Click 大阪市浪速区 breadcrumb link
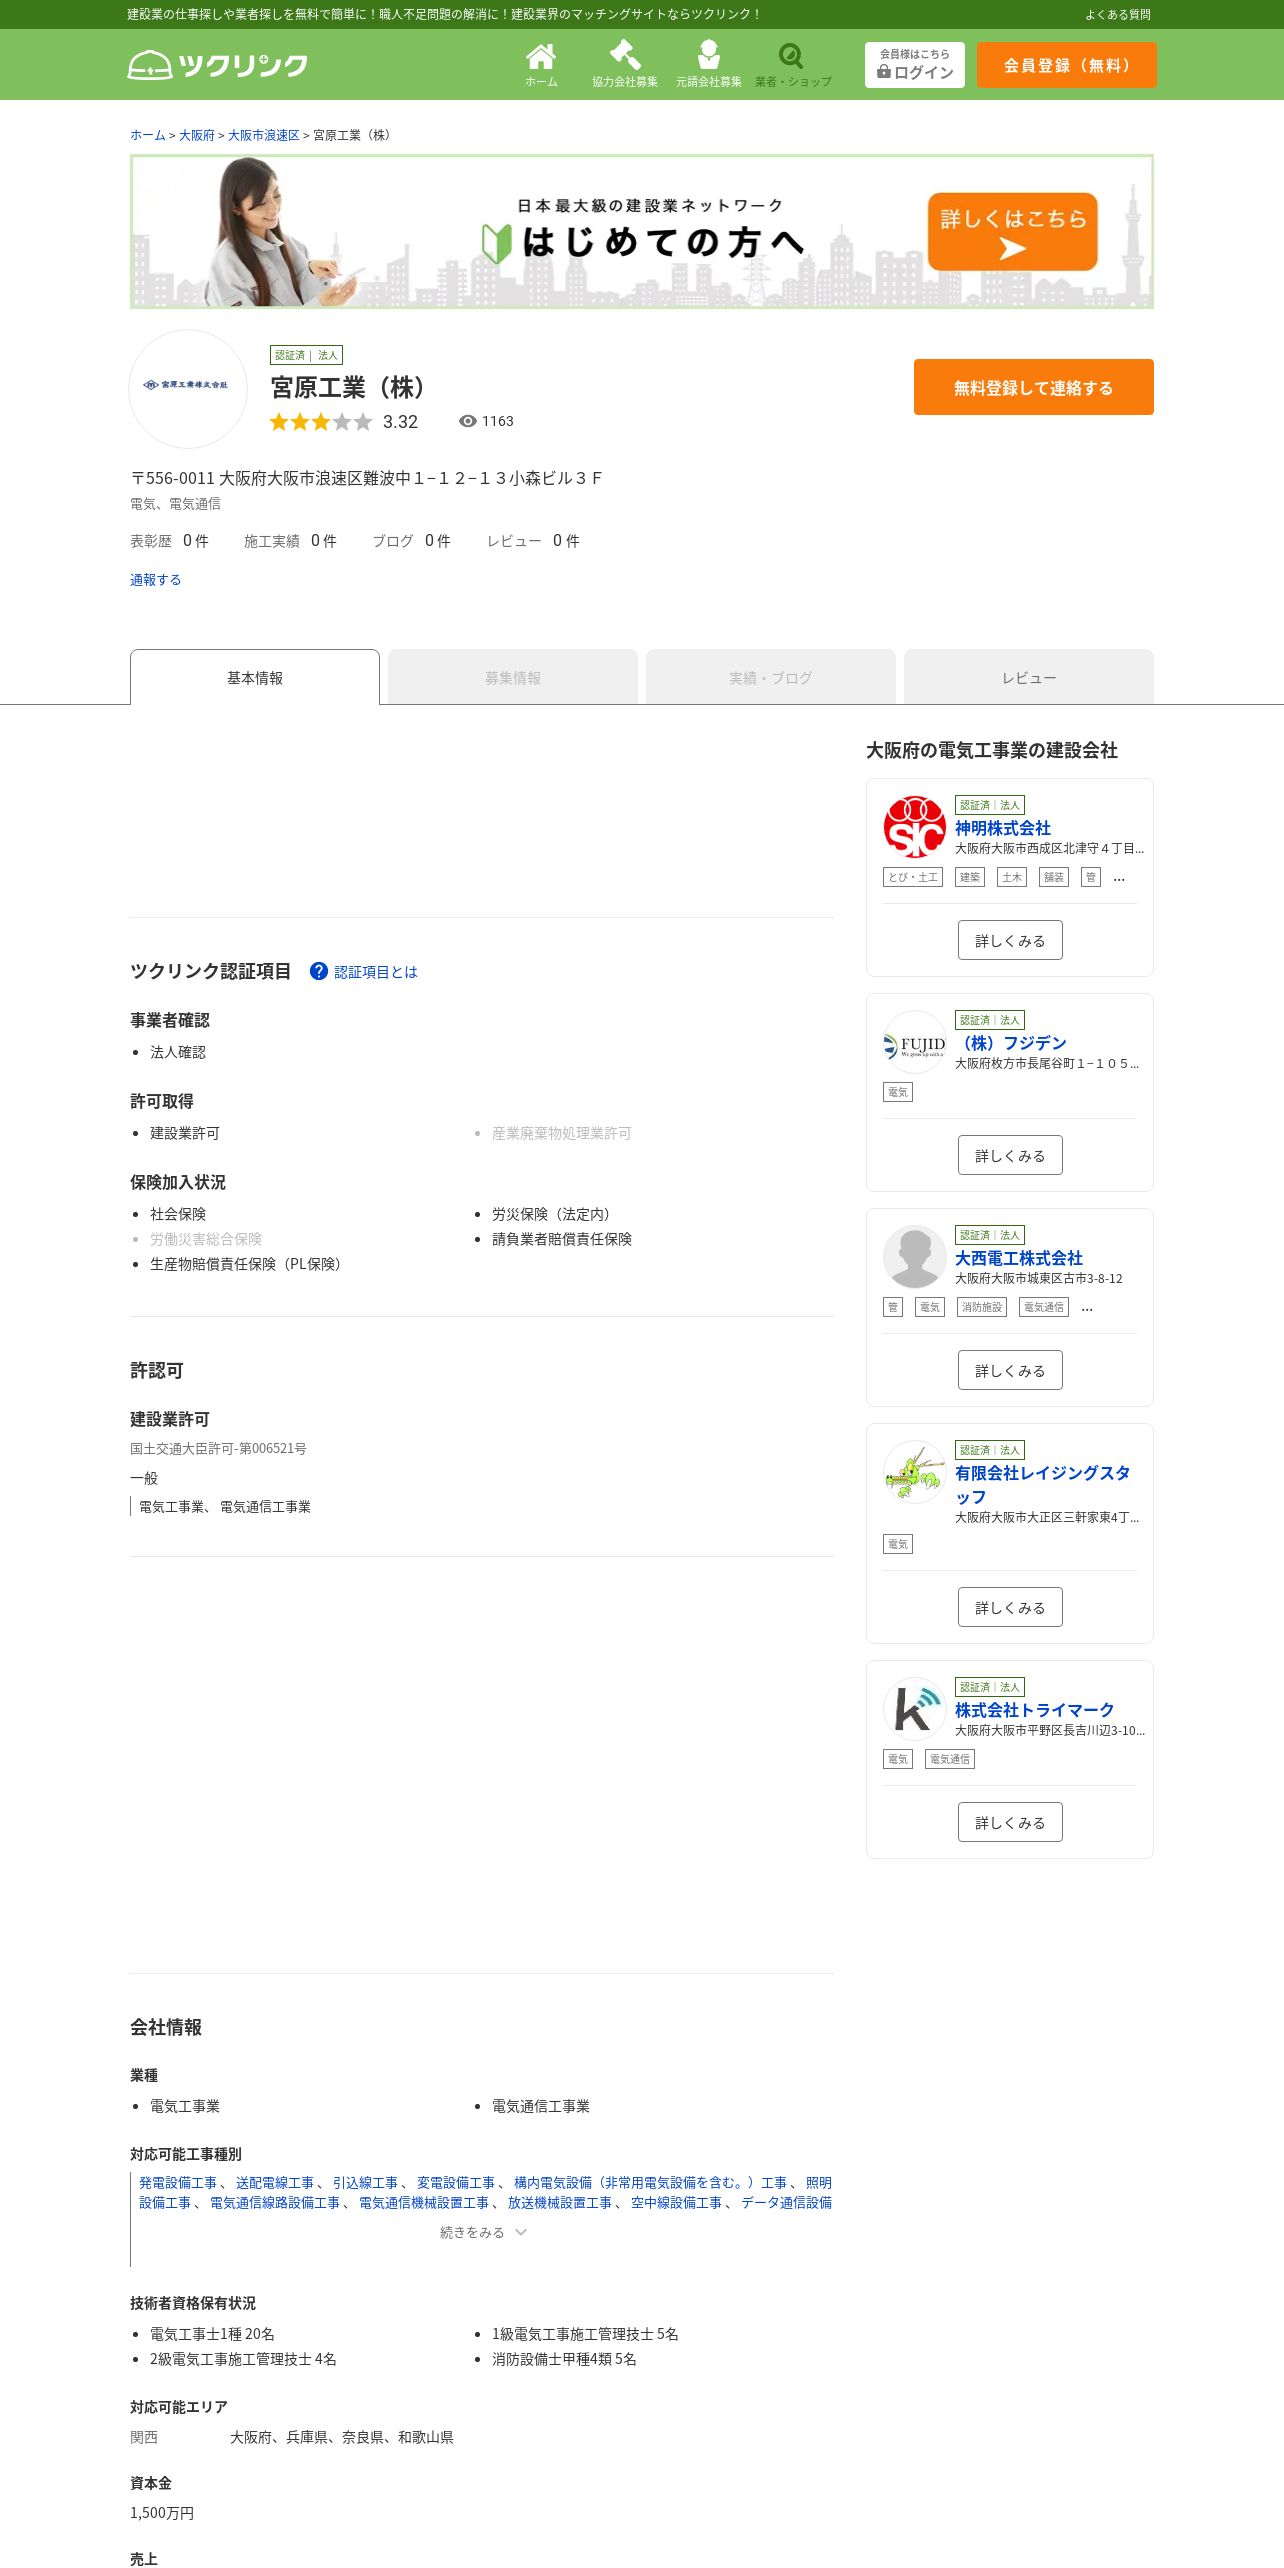The width and height of the screenshot is (1284, 2568). point(264,135)
